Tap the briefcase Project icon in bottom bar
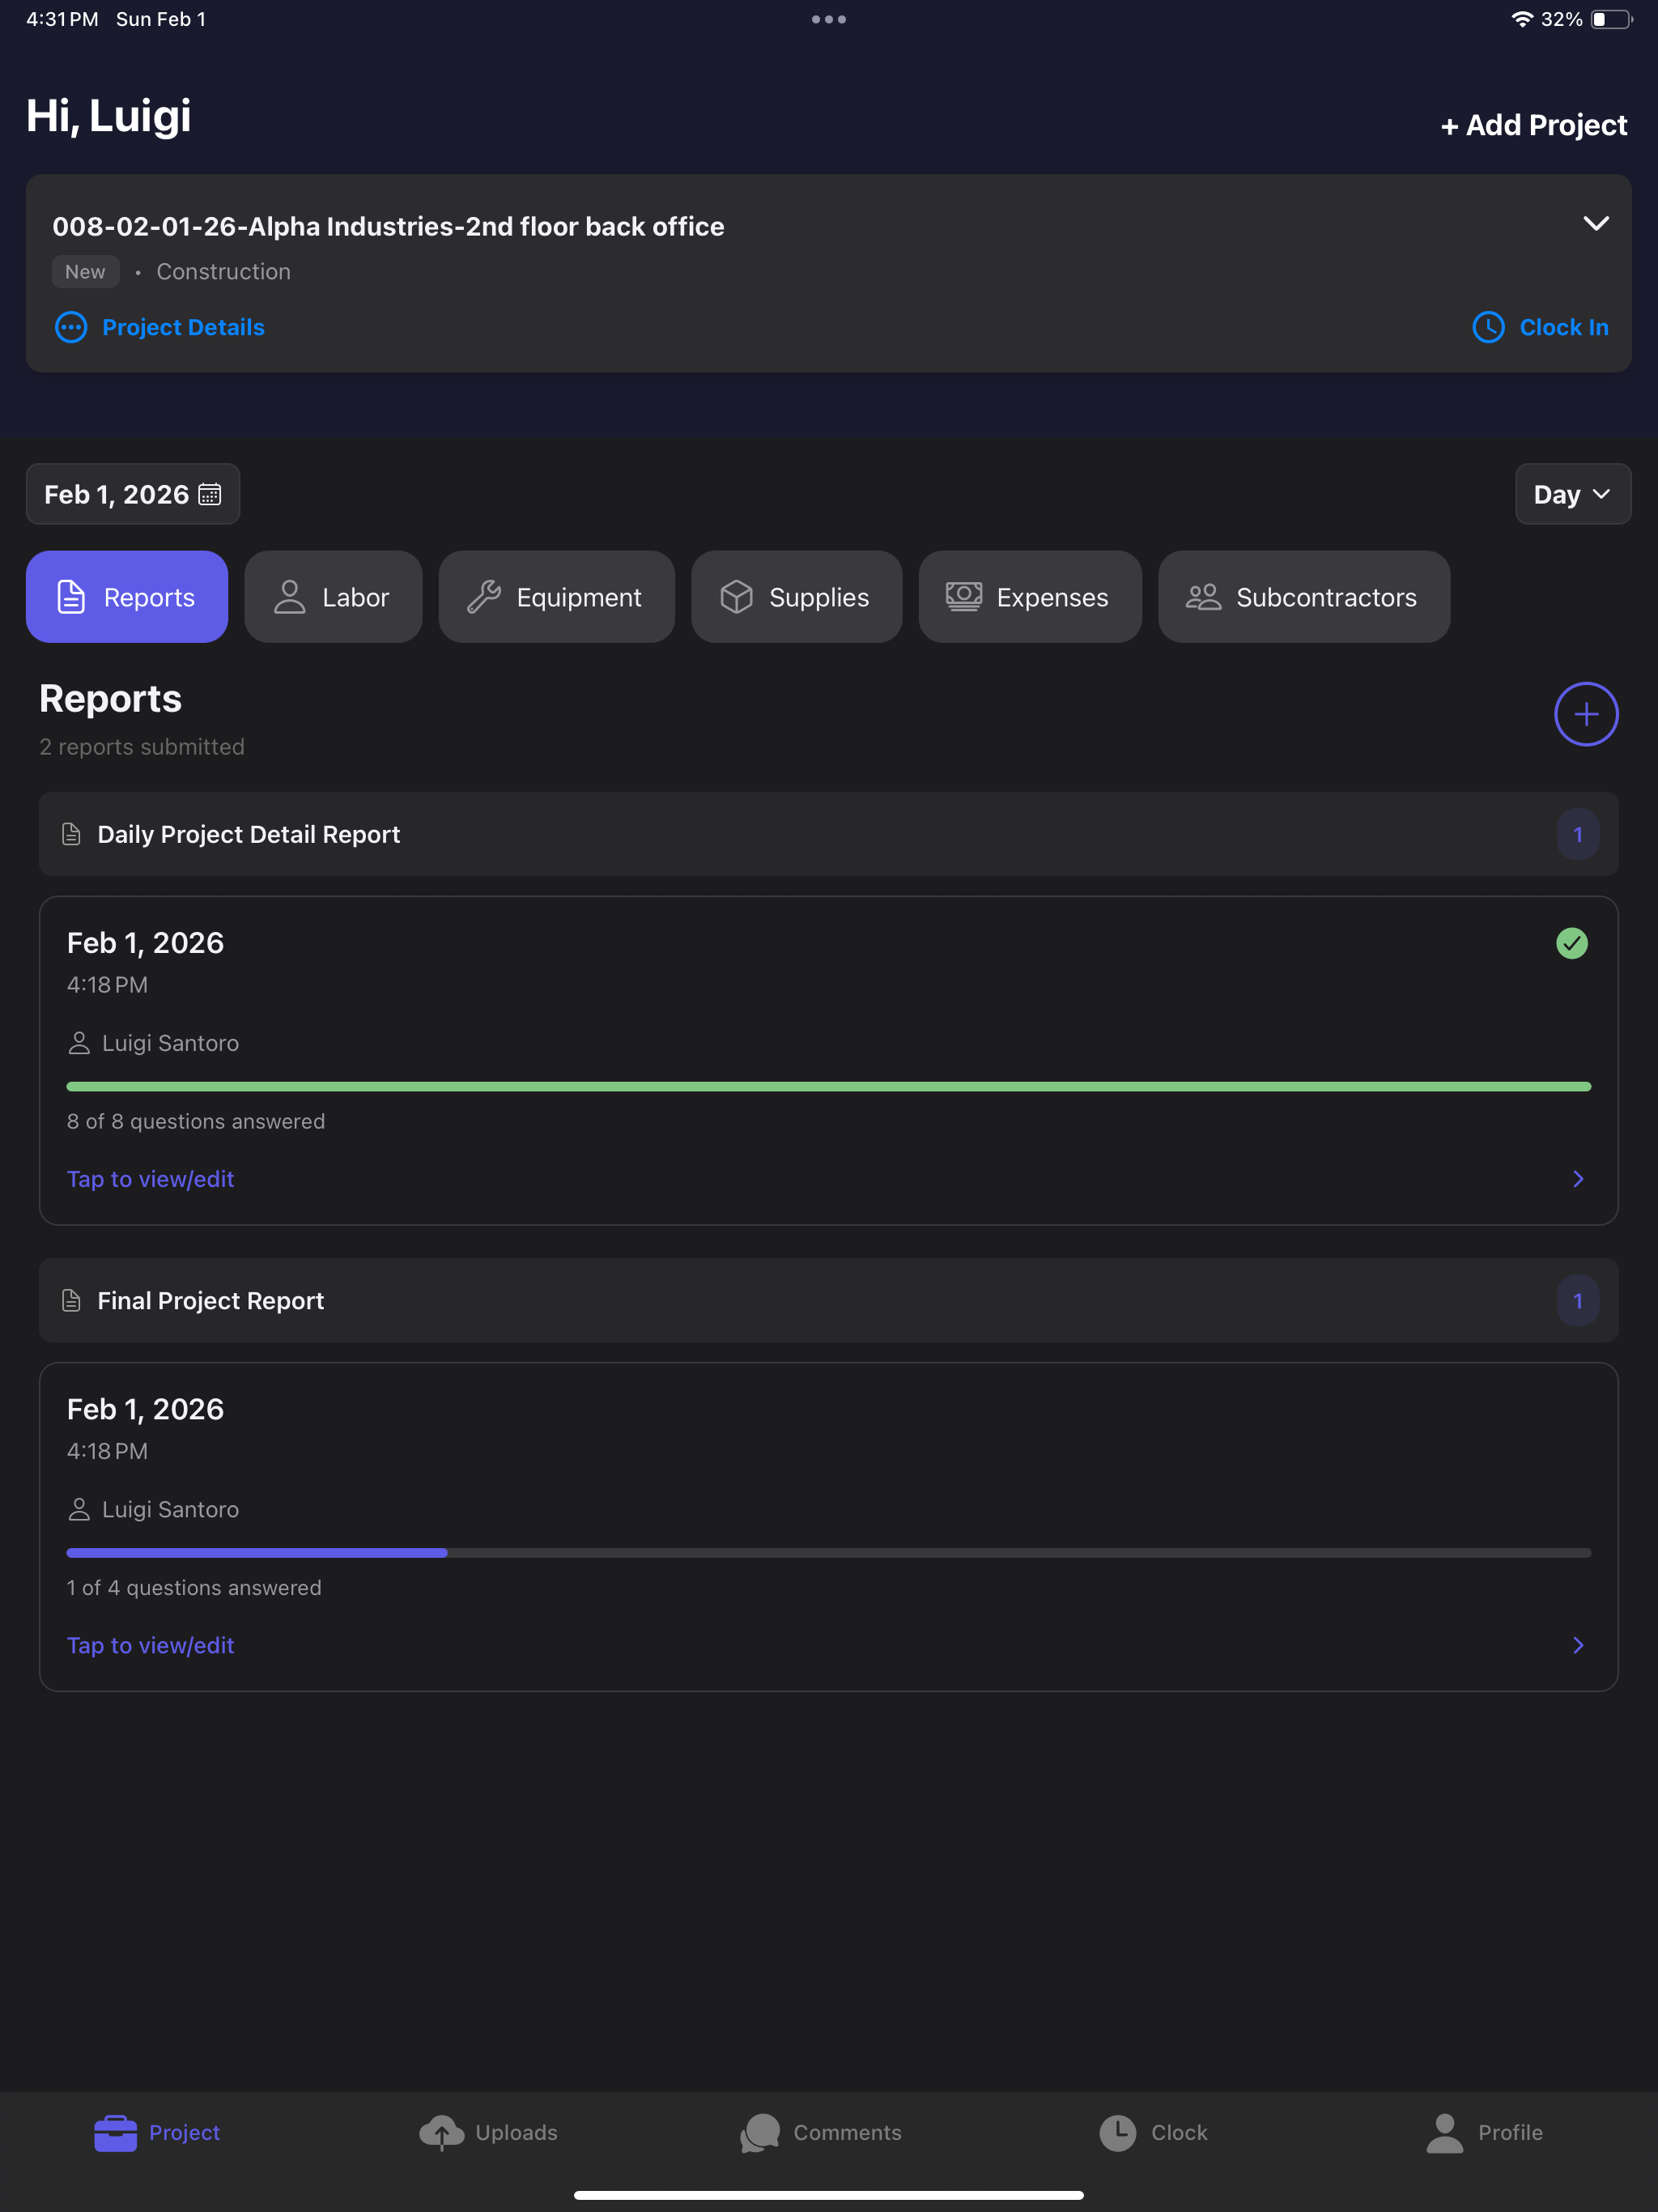 coord(115,2132)
